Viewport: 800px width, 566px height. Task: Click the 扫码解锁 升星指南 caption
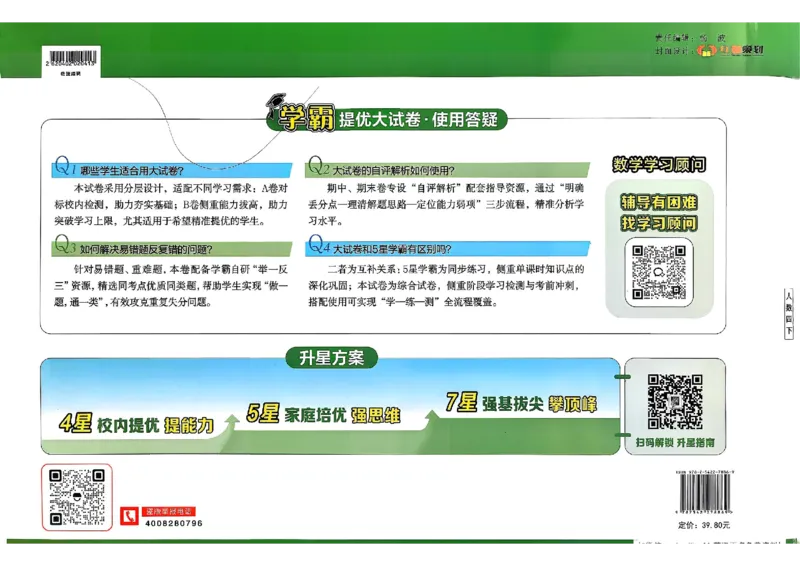point(674,443)
